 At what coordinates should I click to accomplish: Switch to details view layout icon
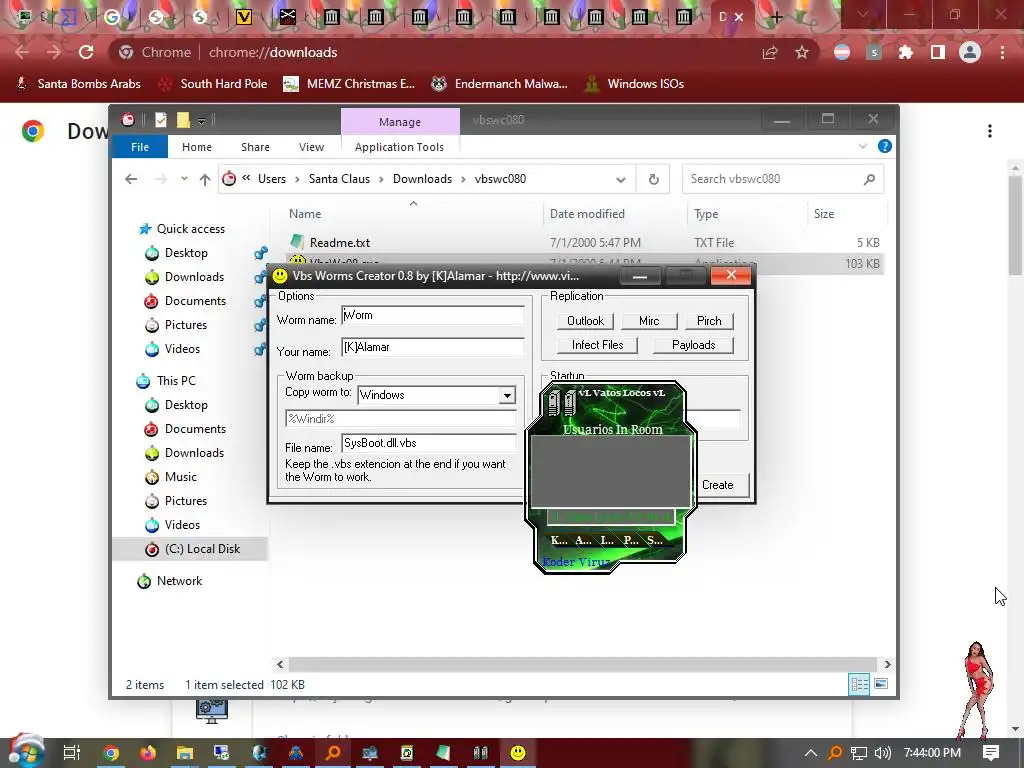click(859, 684)
